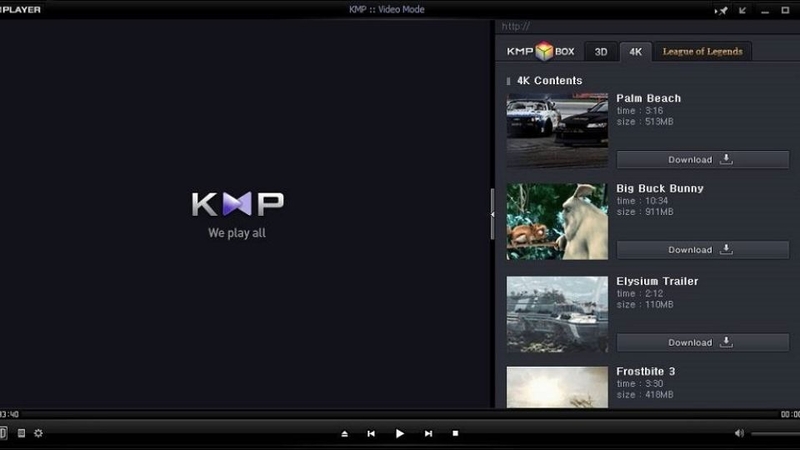Open the KMP BOX tab

click(x=540, y=52)
